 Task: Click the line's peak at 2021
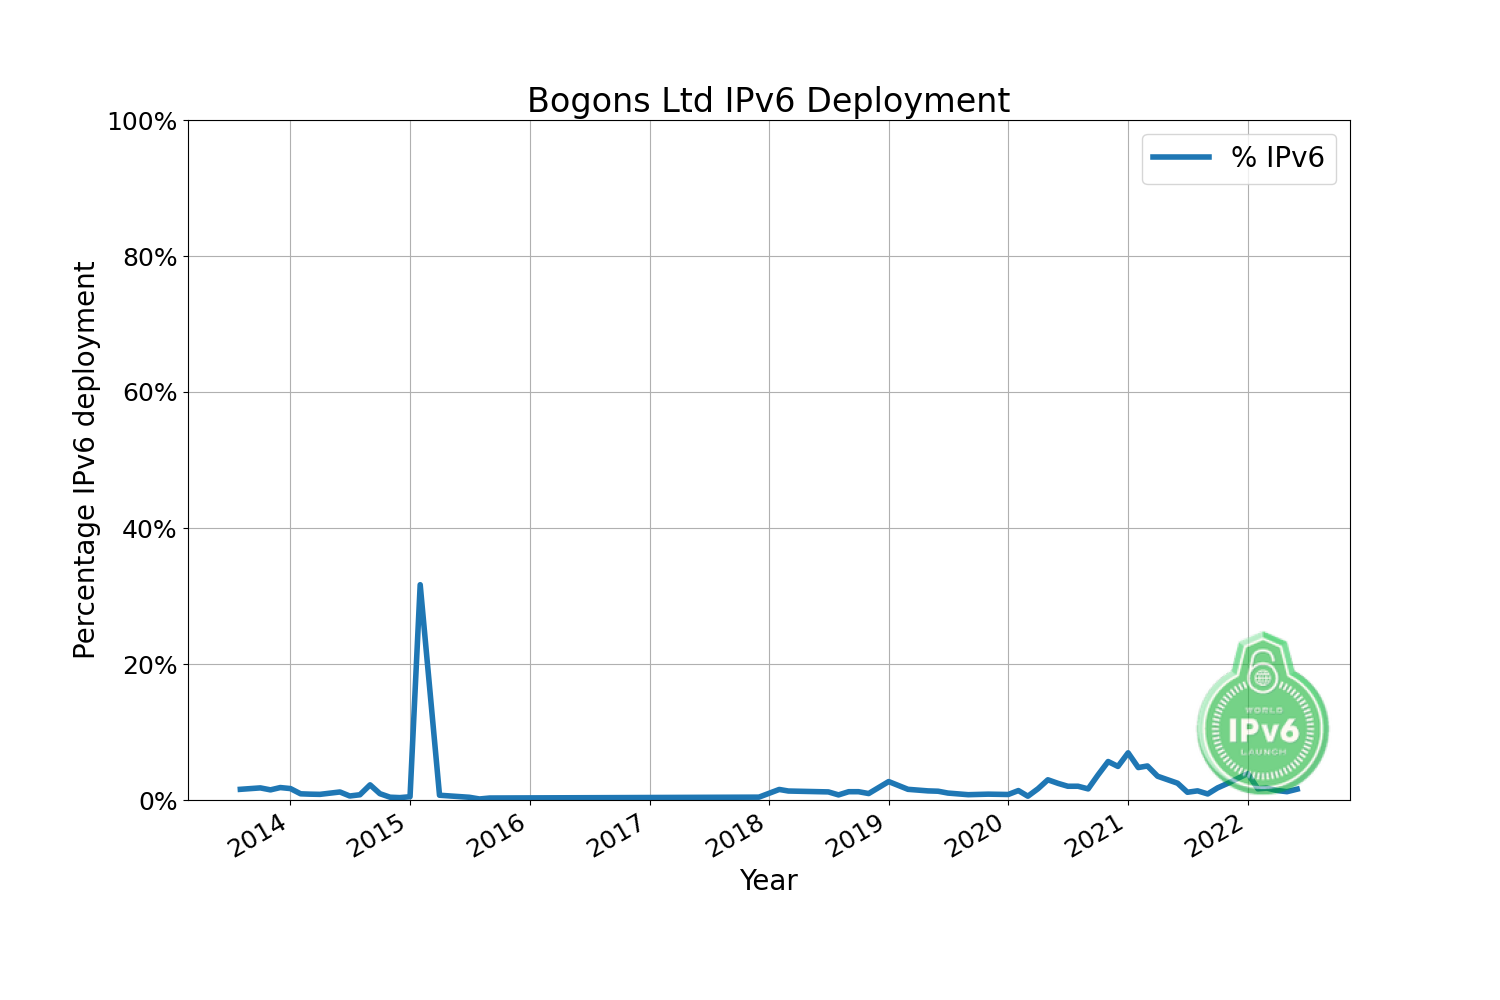pyautogui.click(x=1128, y=753)
